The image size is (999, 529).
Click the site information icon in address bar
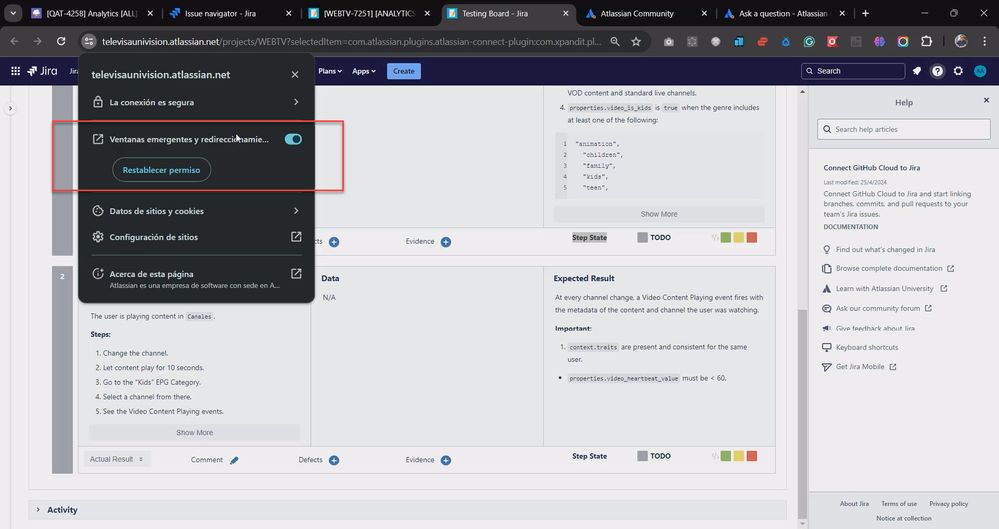[89, 41]
